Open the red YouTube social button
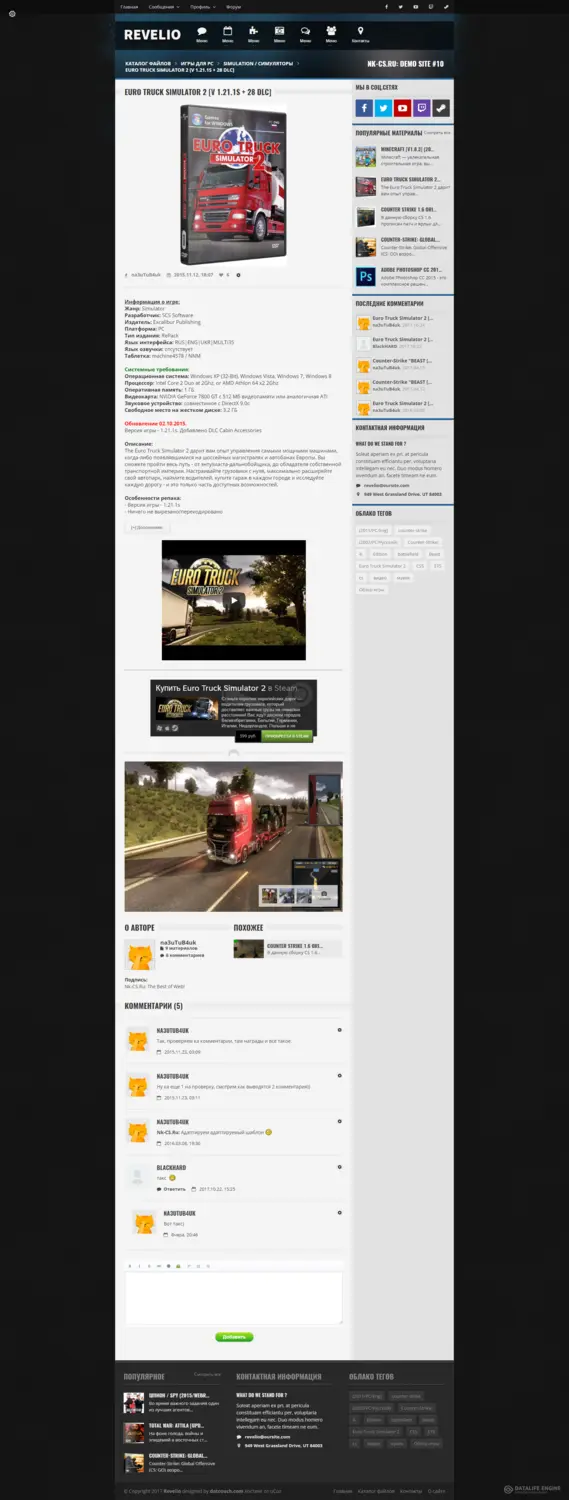Image resolution: width=569 pixels, height=1500 pixels. 402,108
